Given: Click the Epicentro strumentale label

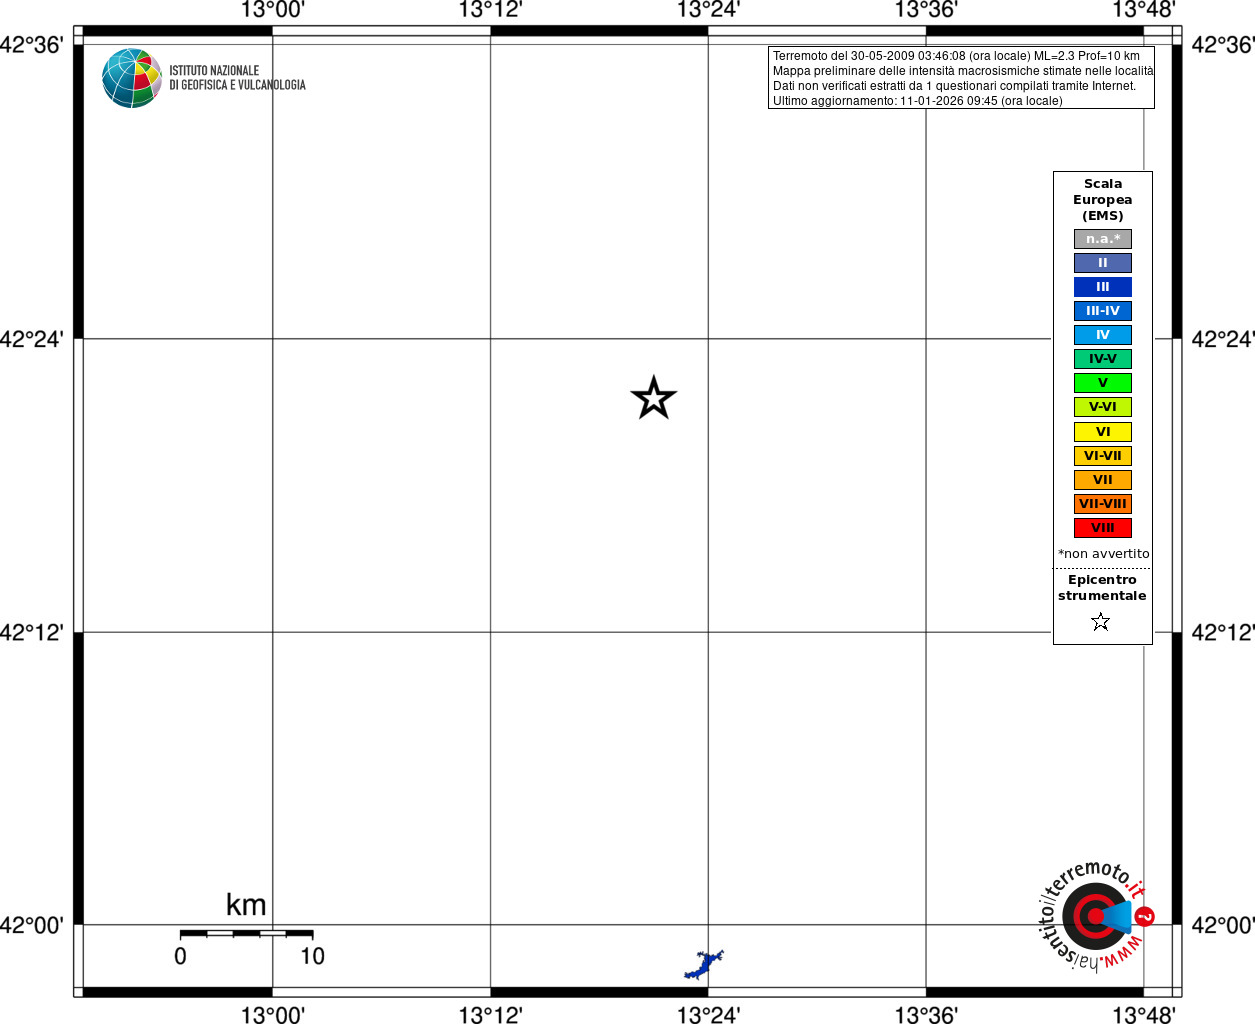Looking at the screenshot, I should 1102,588.
